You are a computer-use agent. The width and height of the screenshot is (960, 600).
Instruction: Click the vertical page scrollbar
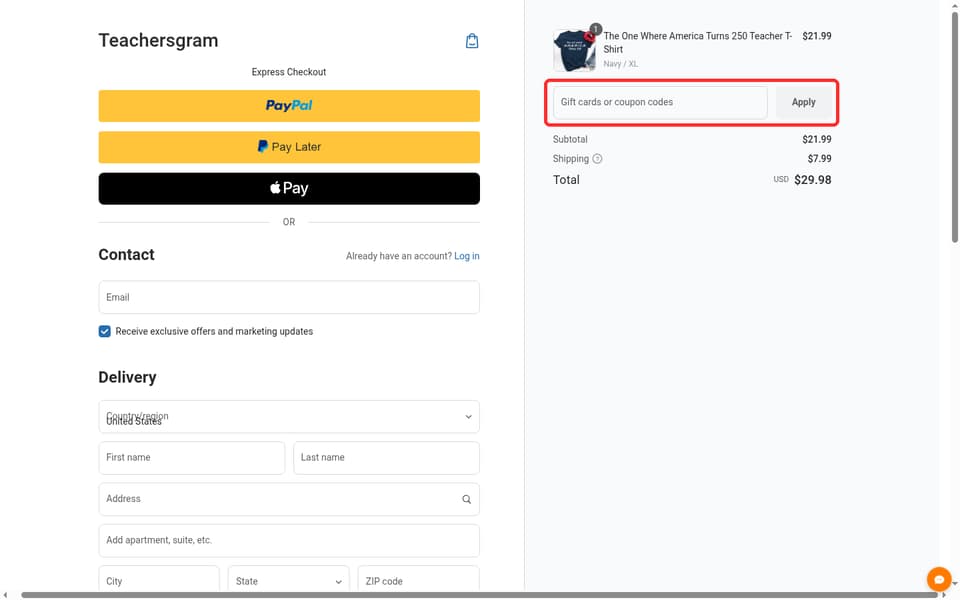[954, 129]
